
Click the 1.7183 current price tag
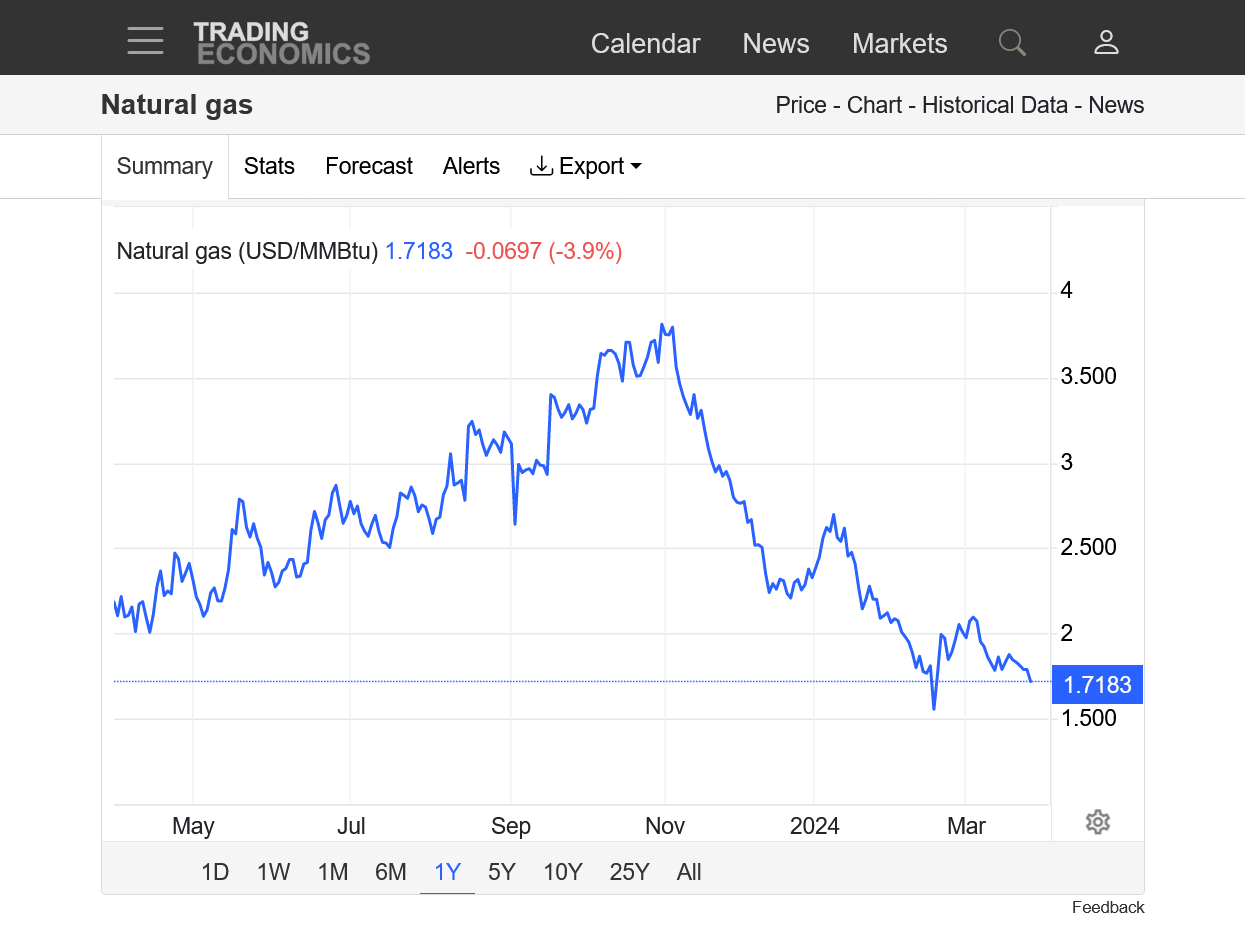[1097, 685]
